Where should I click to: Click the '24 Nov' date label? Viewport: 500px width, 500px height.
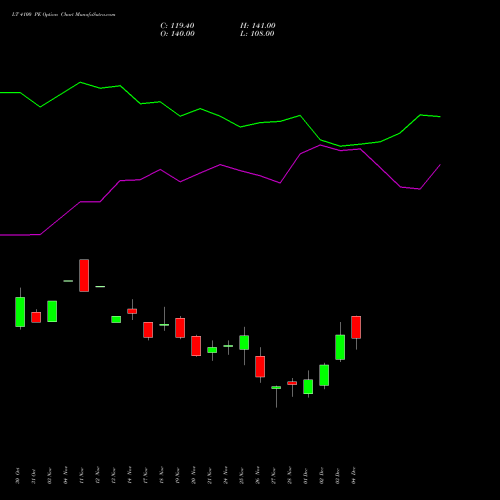(226, 476)
